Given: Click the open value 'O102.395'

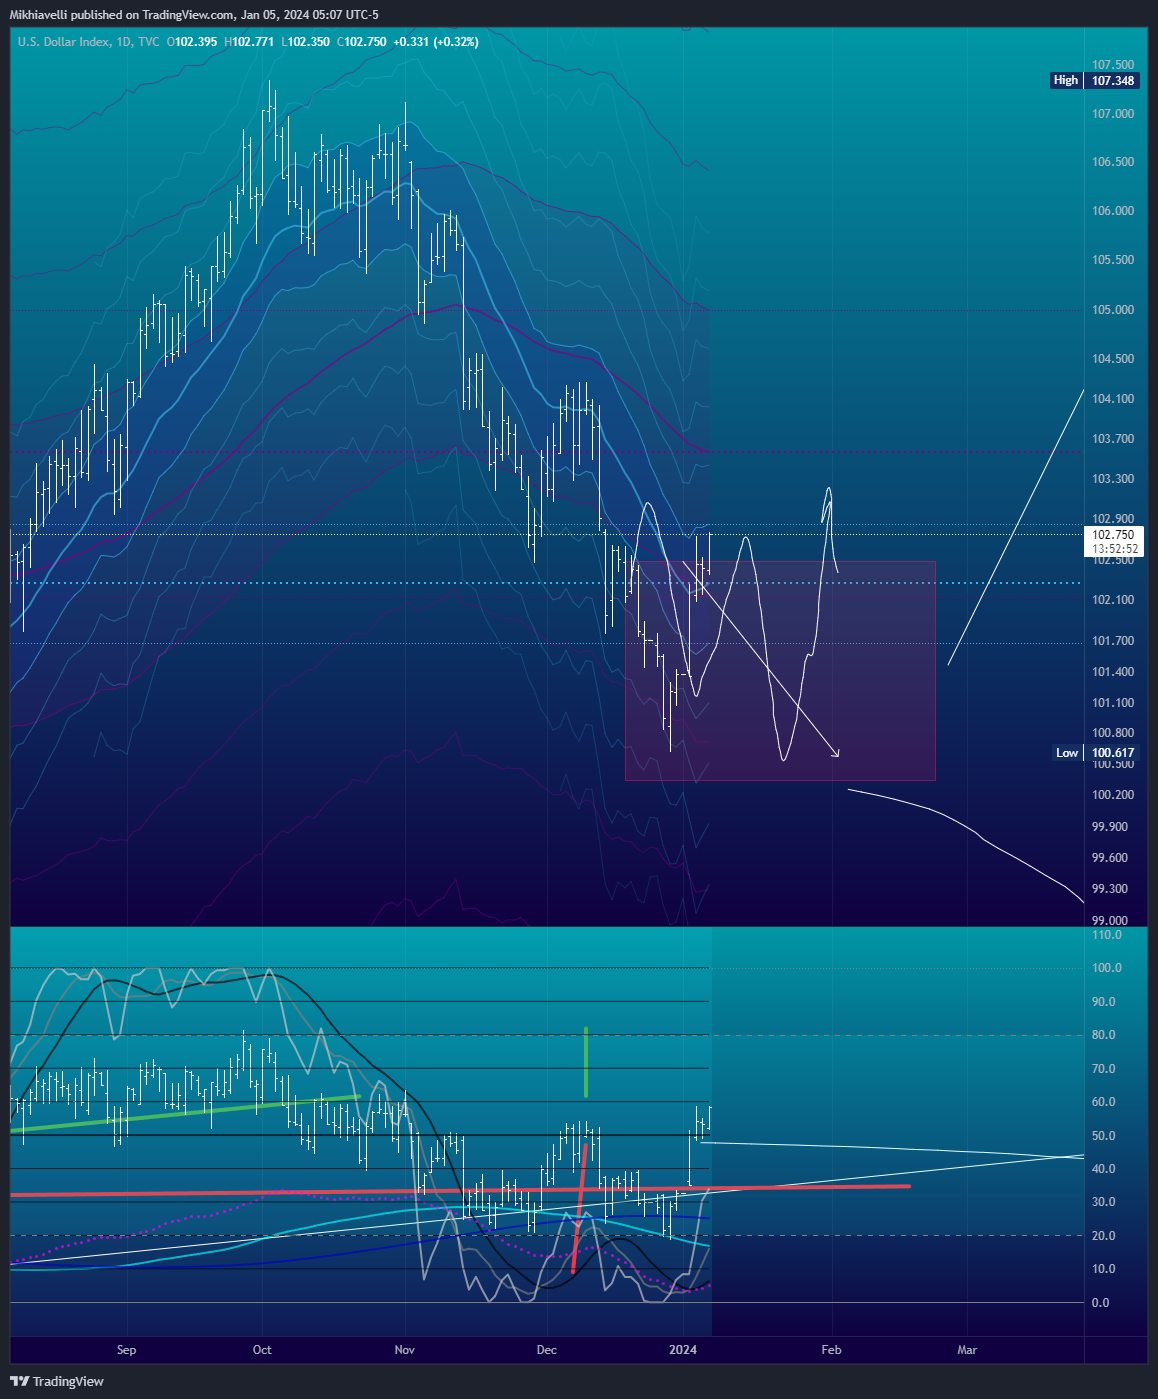Looking at the screenshot, I should [x=192, y=42].
